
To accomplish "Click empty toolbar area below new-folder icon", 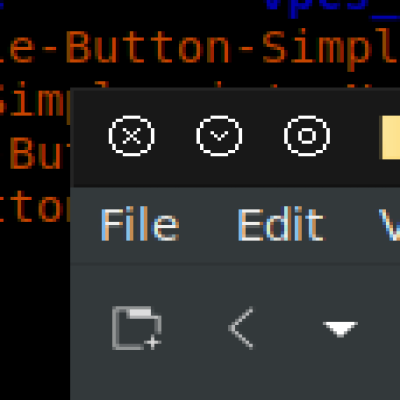I will 137,375.
